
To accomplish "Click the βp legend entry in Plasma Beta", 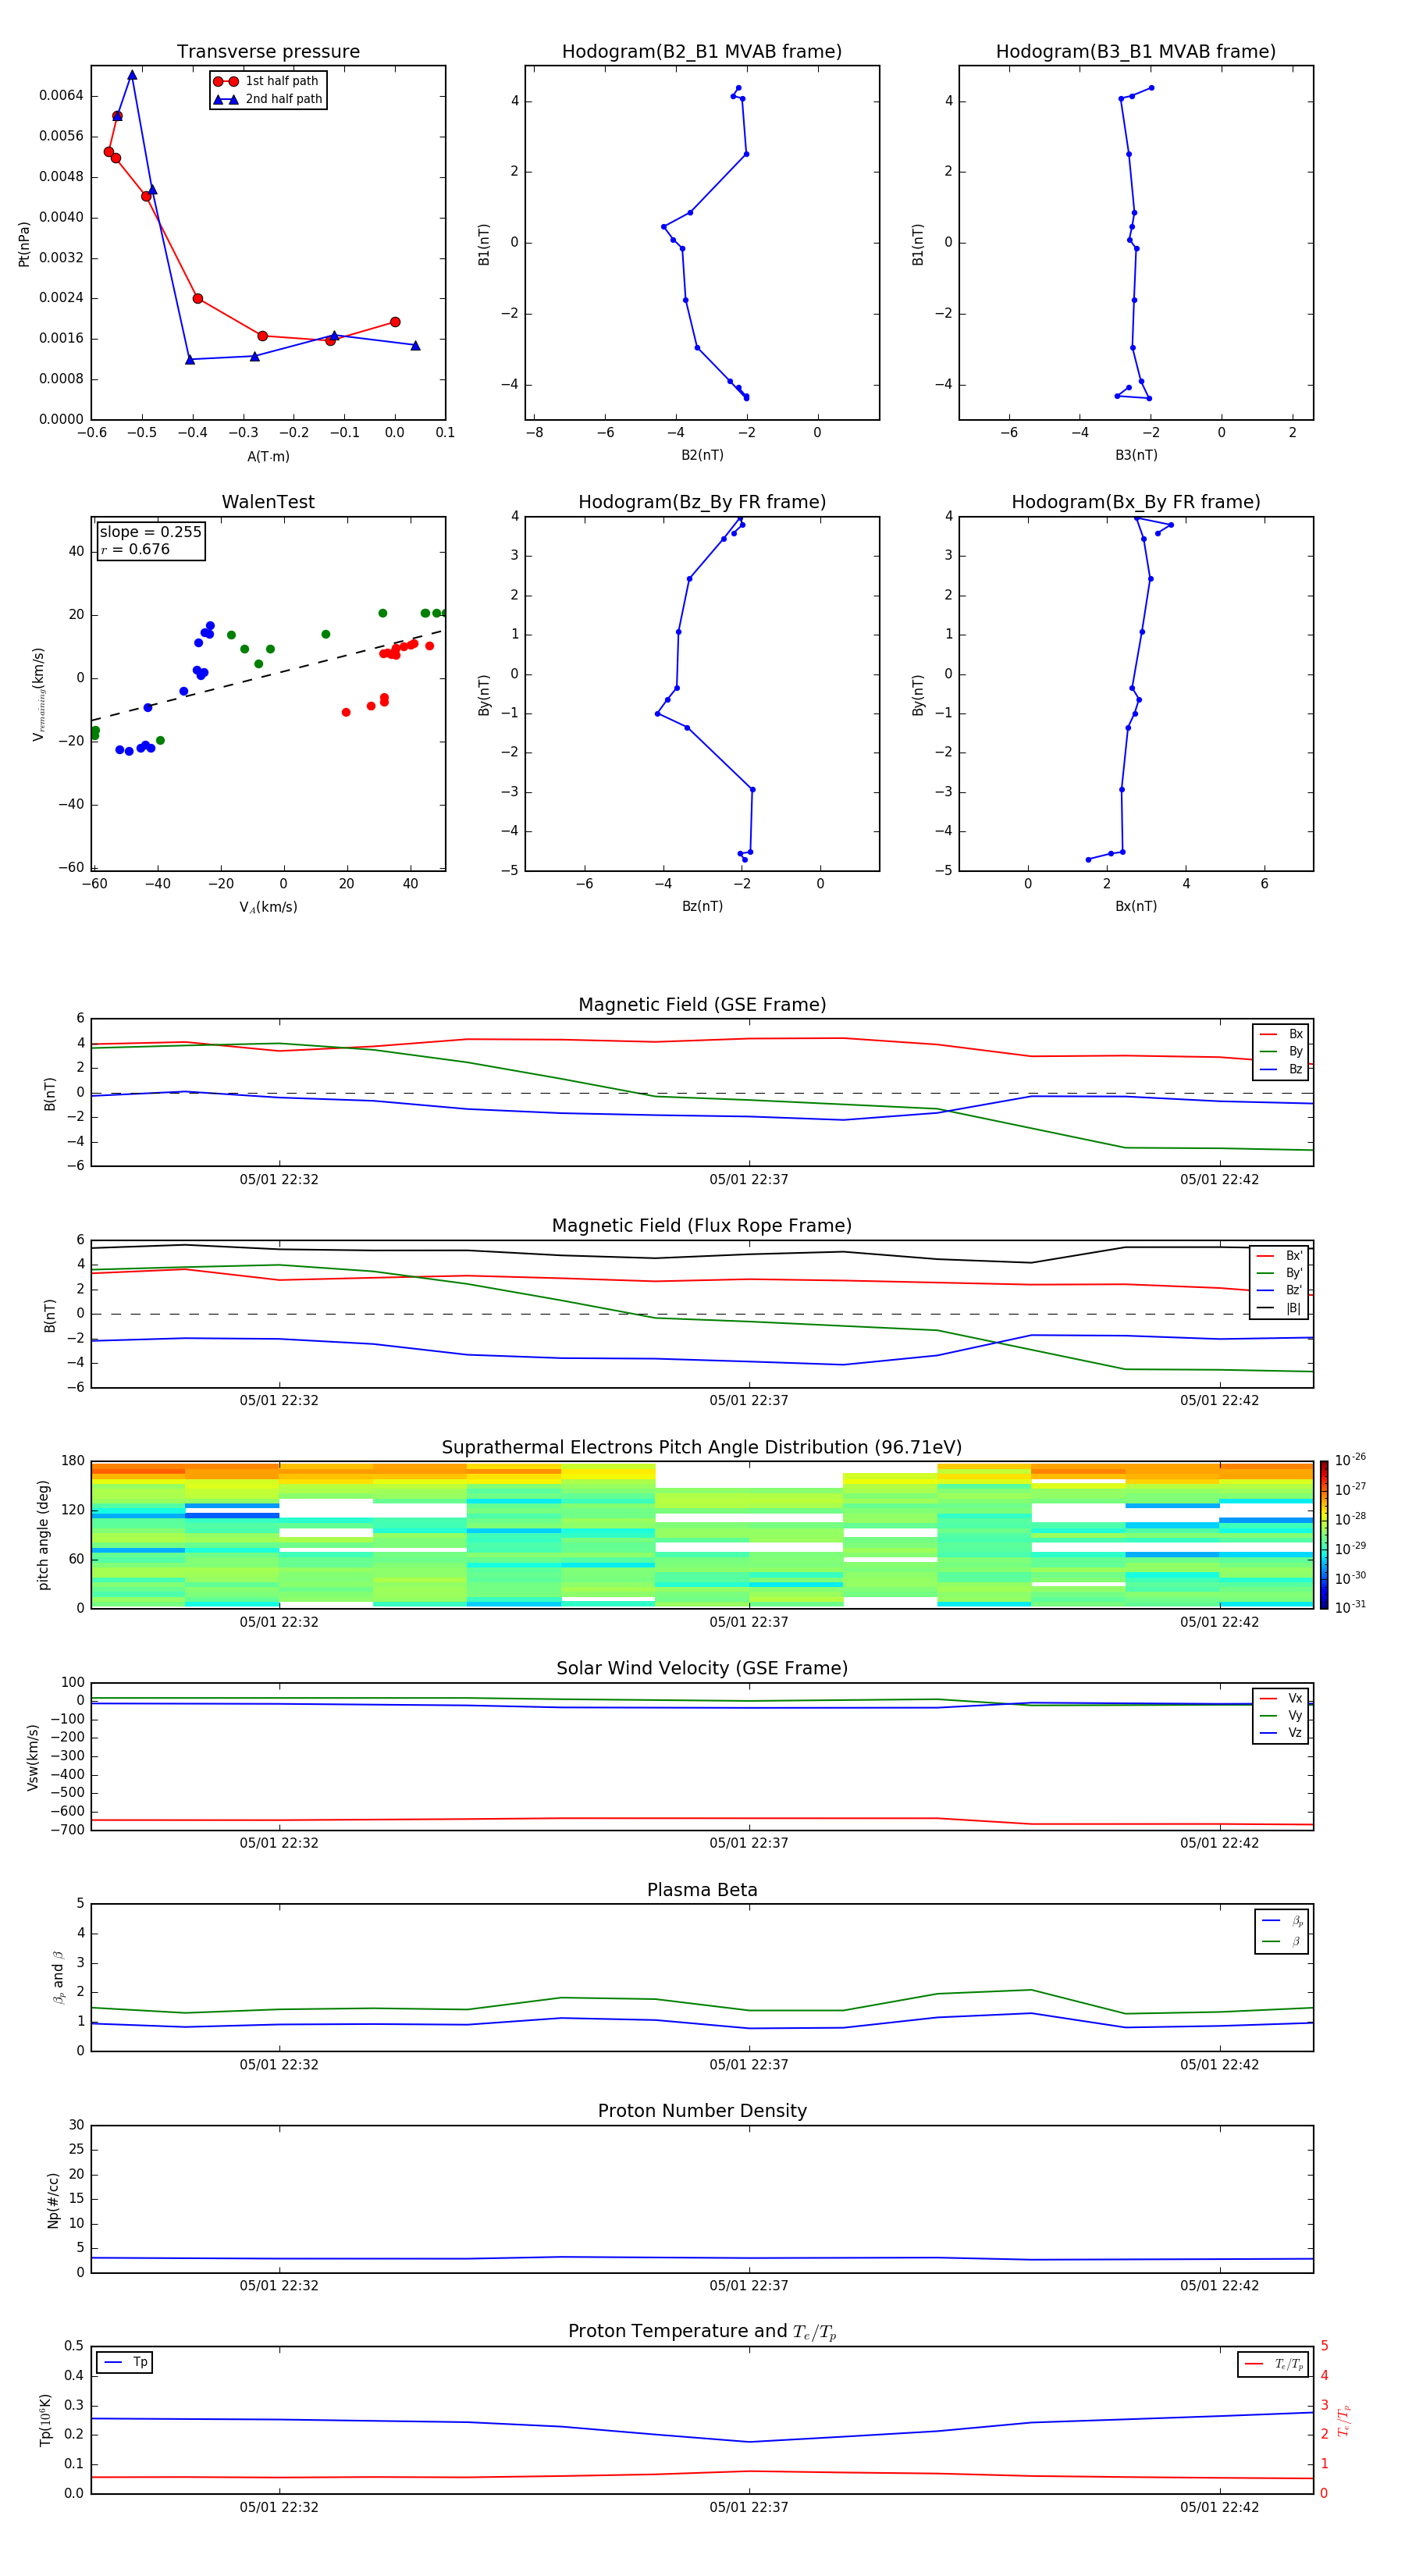I will (1282, 1920).
